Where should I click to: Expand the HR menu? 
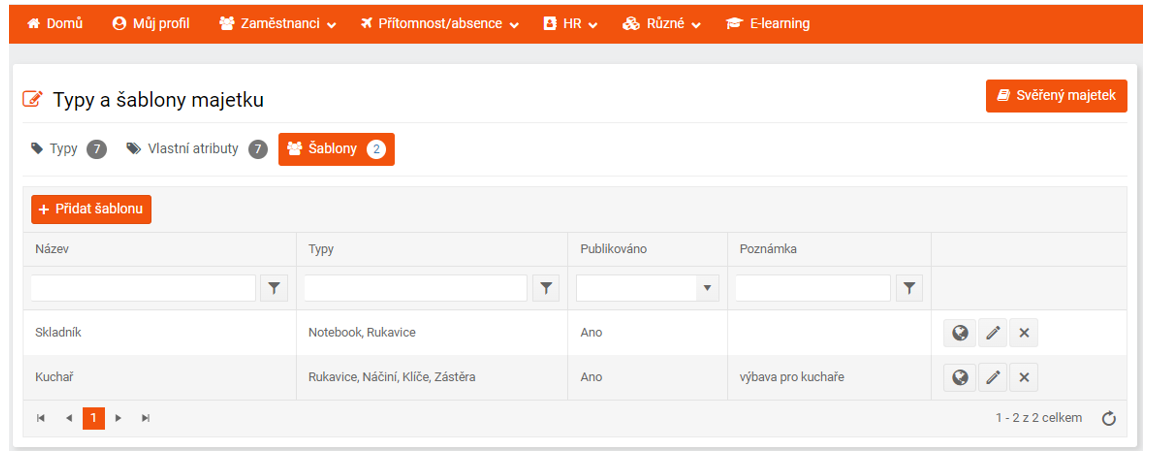(x=570, y=24)
